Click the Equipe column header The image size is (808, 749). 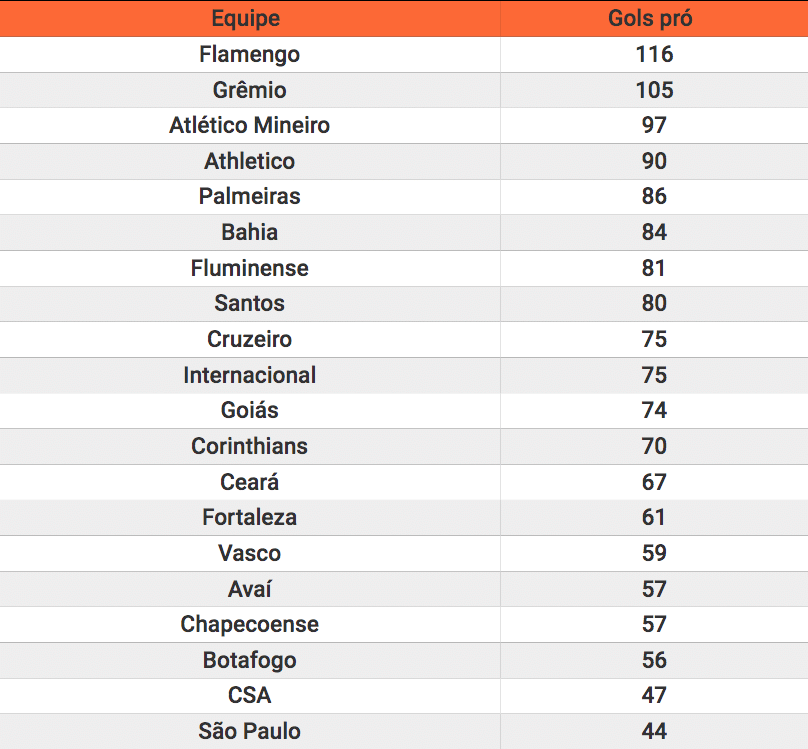[246, 19]
